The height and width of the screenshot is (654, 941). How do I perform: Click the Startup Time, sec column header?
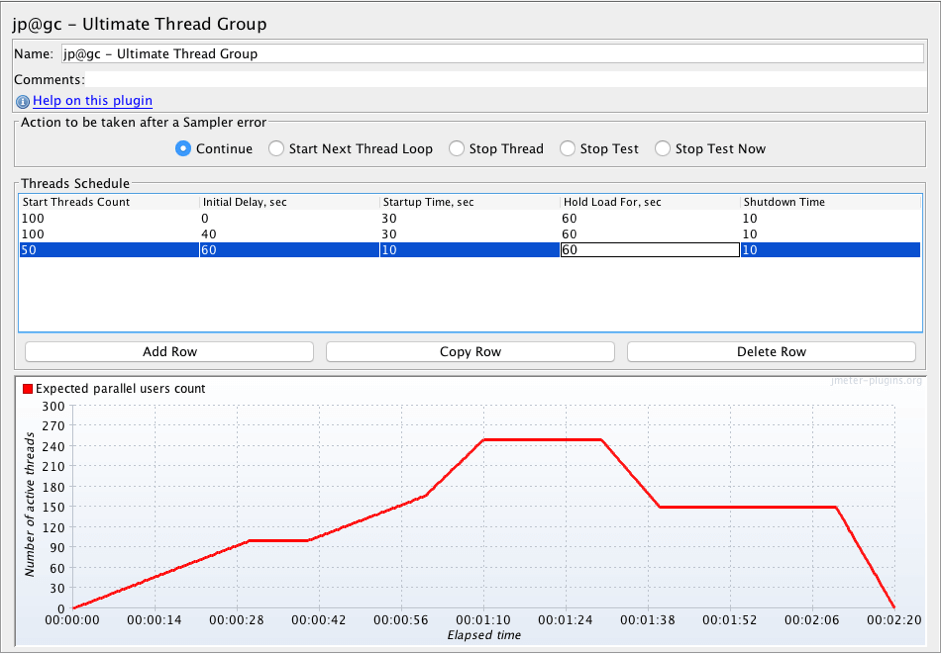pyautogui.click(x=470, y=202)
